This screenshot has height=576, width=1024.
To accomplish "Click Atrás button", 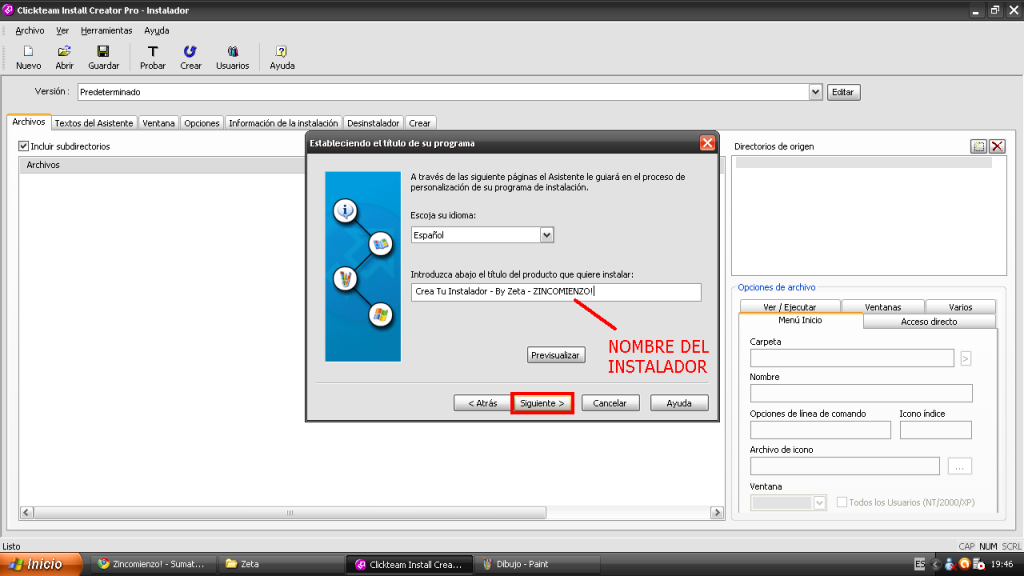I will [x=483, y=403].
